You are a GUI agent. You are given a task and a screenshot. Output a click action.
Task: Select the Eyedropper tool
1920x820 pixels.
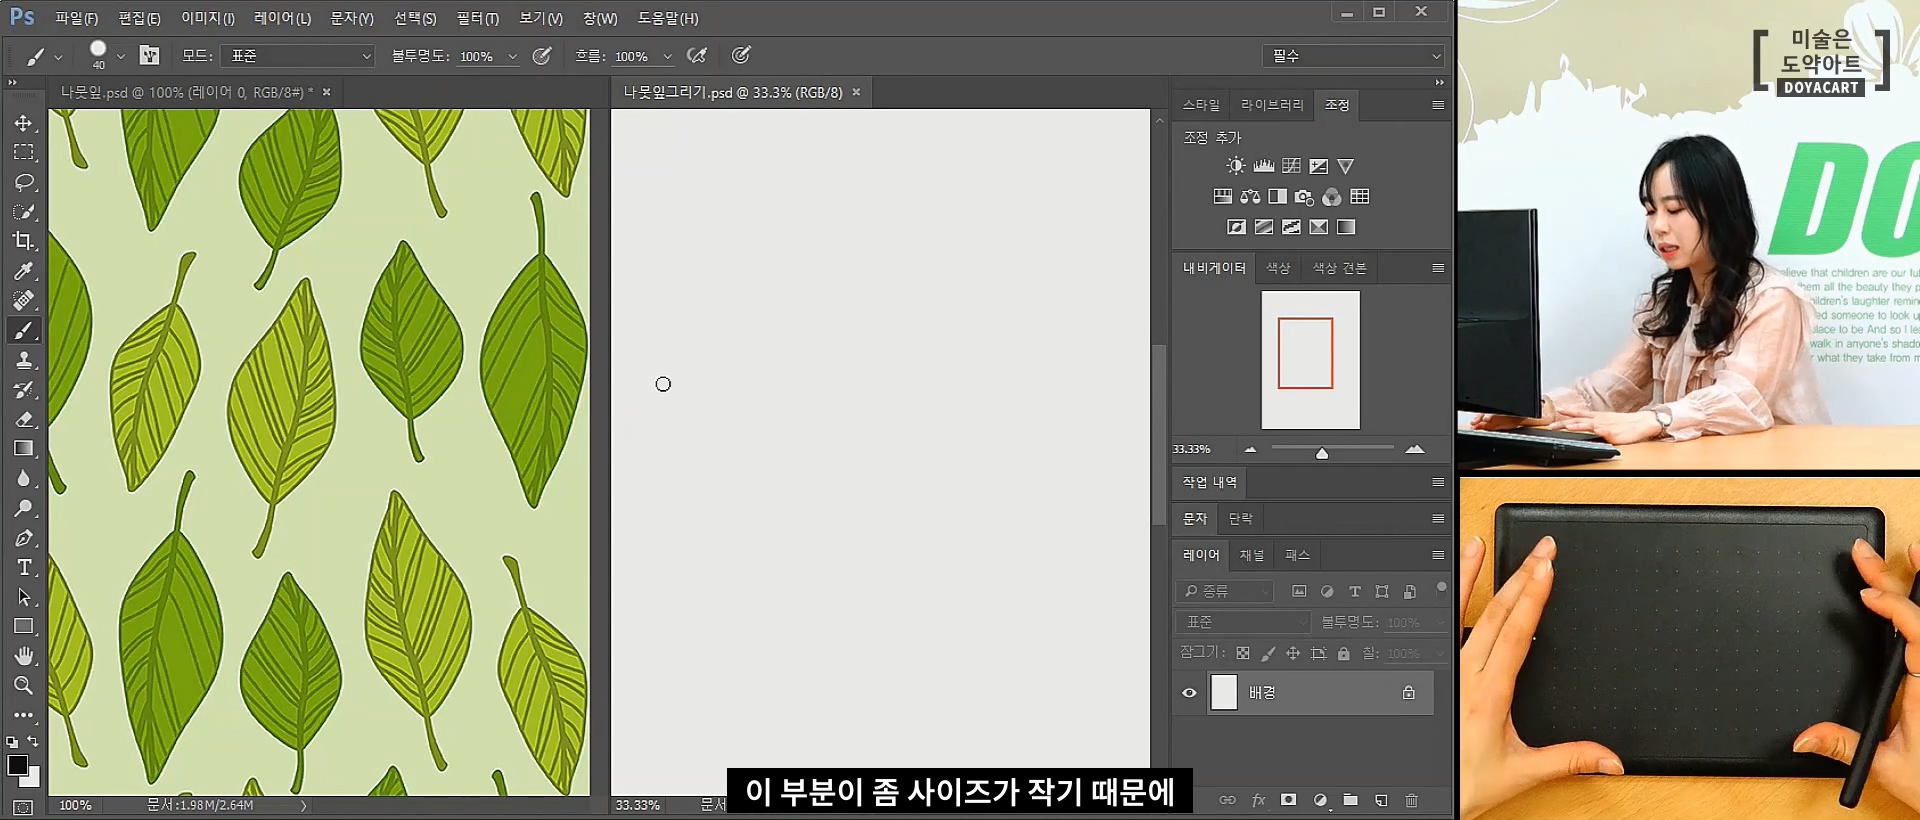tap(24, 271)
